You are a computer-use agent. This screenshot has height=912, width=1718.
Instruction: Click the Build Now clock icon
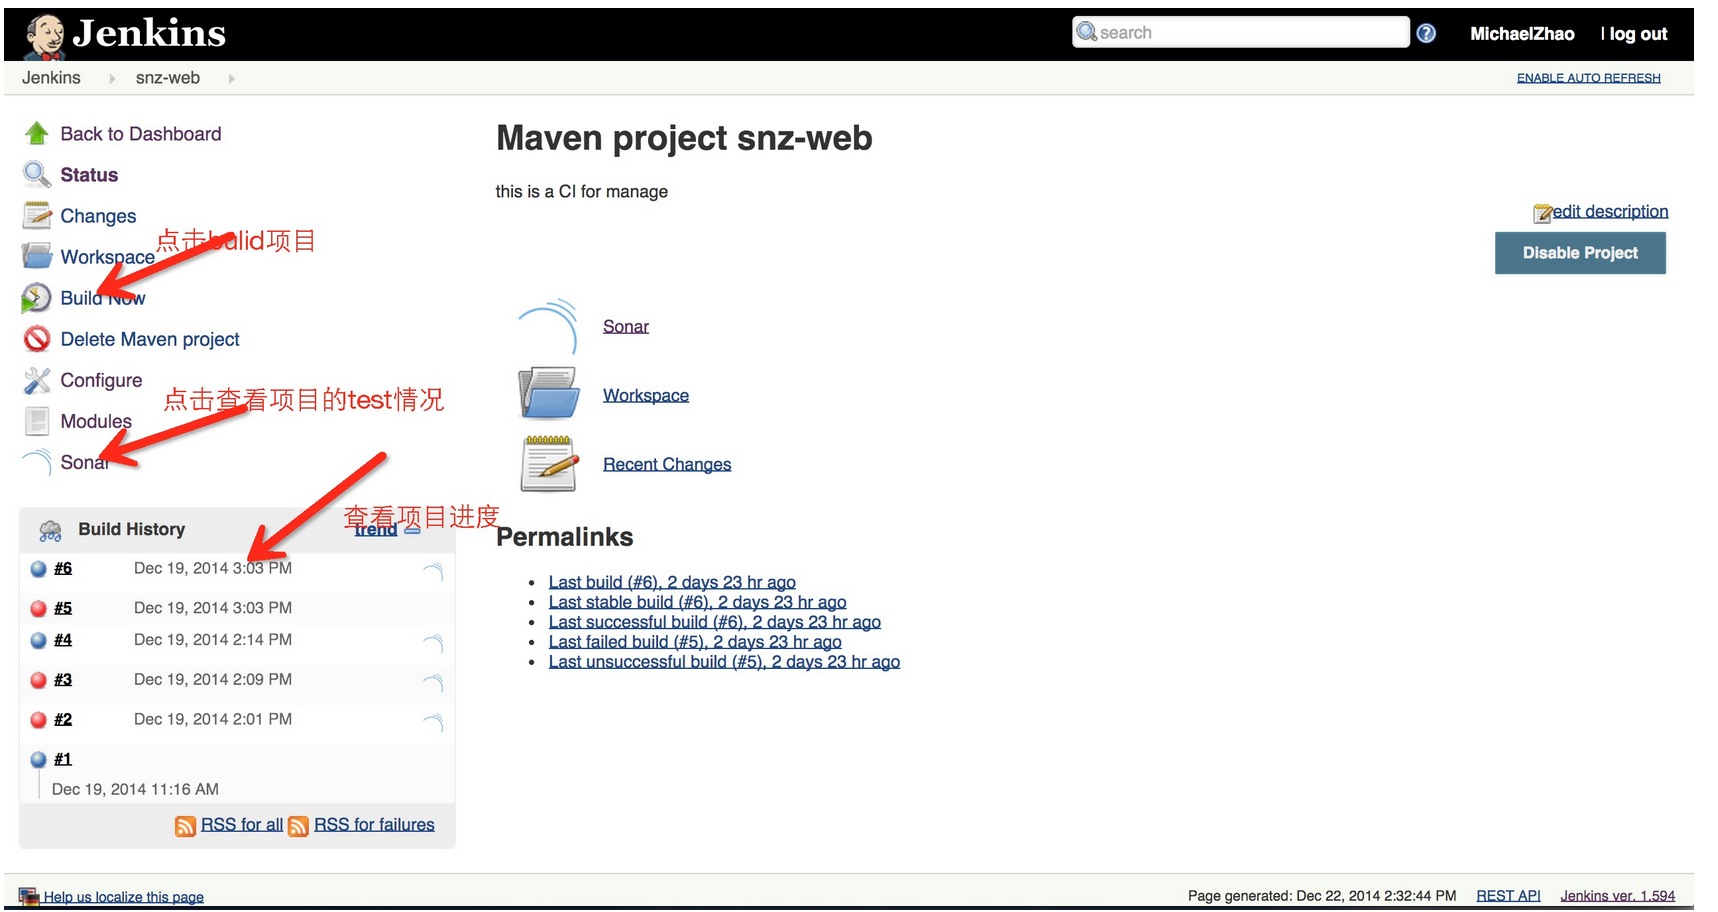tap(36, 298)
